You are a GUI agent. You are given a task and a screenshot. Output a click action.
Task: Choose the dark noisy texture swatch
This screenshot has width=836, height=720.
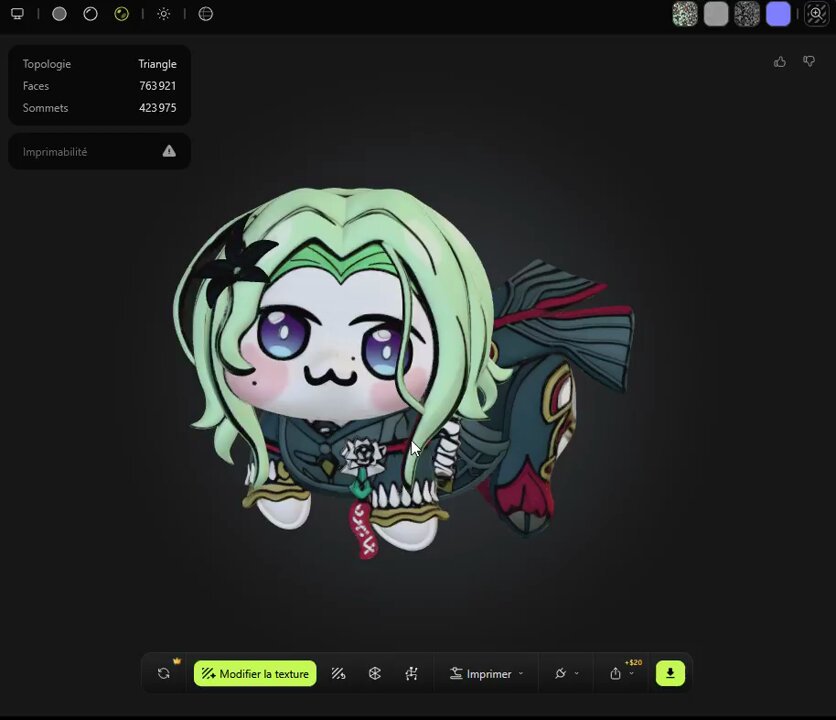pyautogui.click(x=747, y=14)
